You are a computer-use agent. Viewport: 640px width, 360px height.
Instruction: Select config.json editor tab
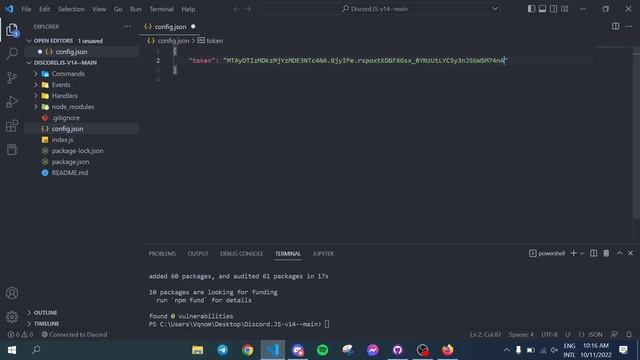tap(170, 27)
